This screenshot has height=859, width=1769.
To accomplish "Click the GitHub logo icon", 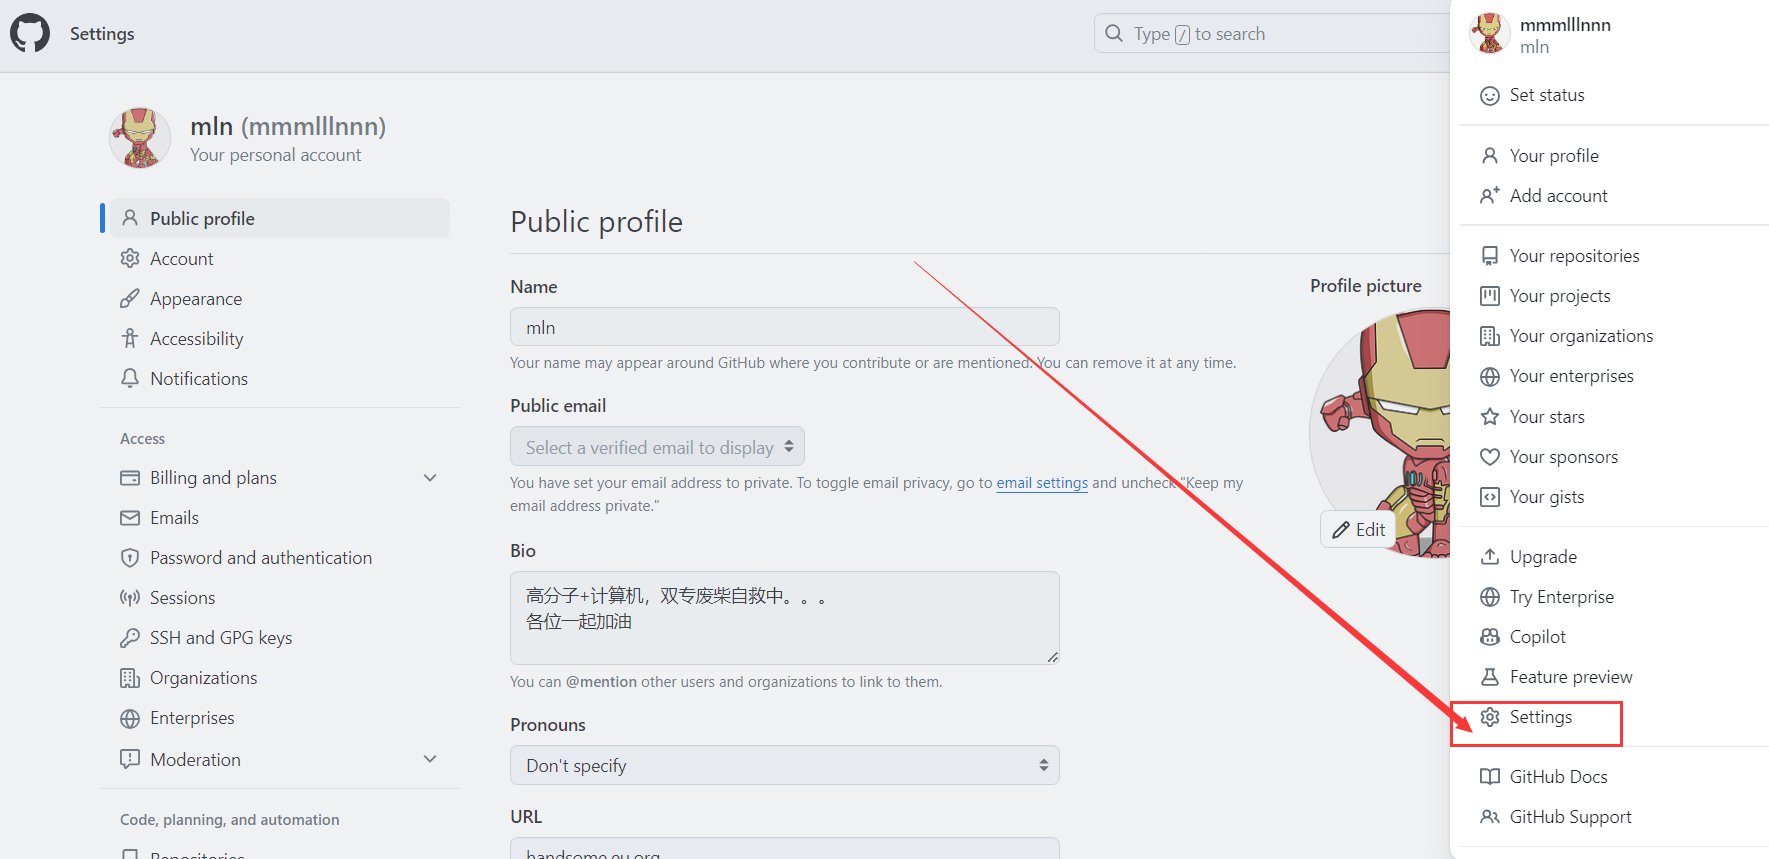I will (30, 34).
